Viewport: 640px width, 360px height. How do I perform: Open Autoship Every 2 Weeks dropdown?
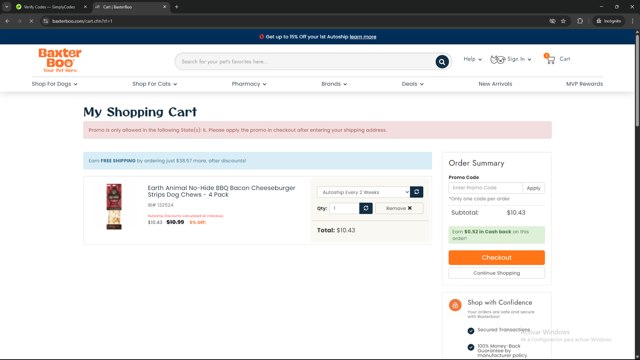(363, 192)
